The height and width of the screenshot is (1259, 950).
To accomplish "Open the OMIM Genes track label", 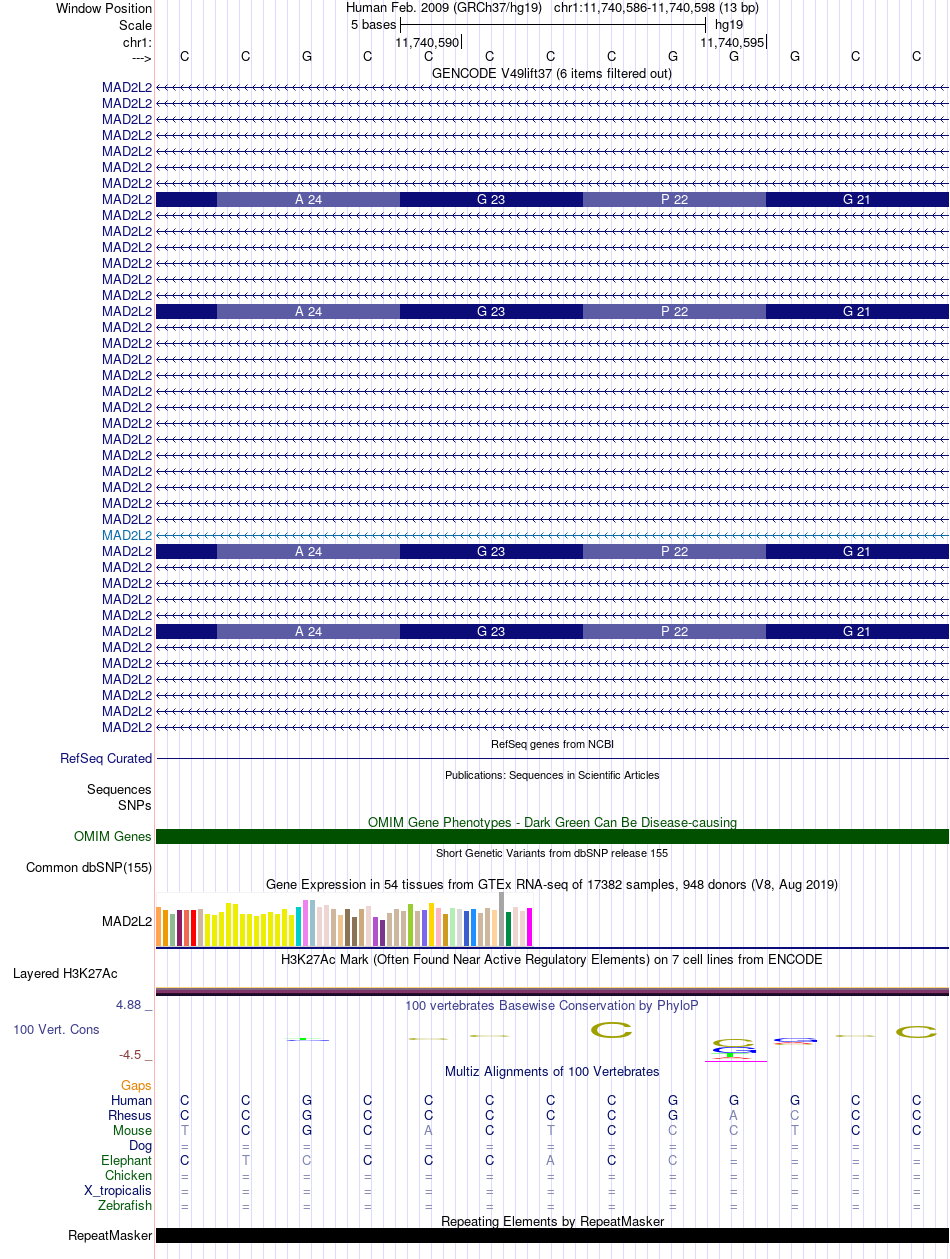I will 113,836.
